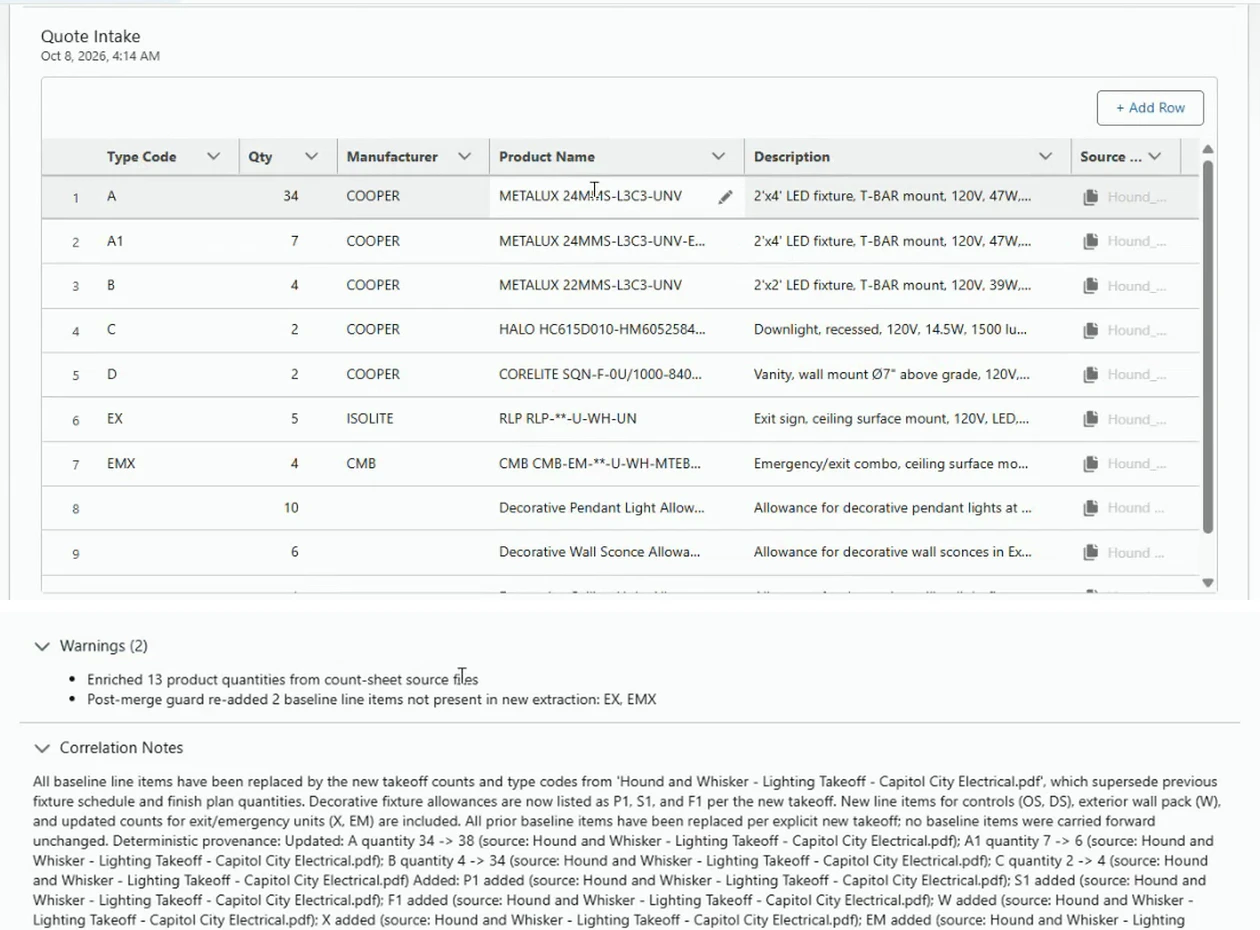
Task: Click the table scrollbar up arrow
Action: (1207, 150)
